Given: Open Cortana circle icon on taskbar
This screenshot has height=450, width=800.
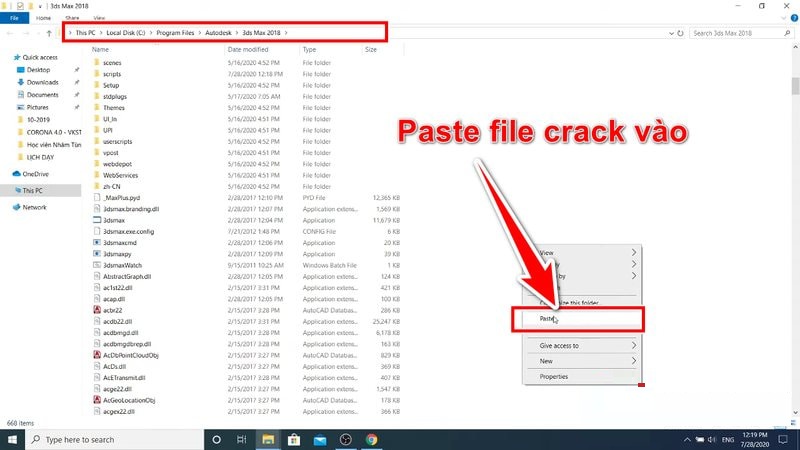Looking at the screenshot, I should tap(216, 439).
